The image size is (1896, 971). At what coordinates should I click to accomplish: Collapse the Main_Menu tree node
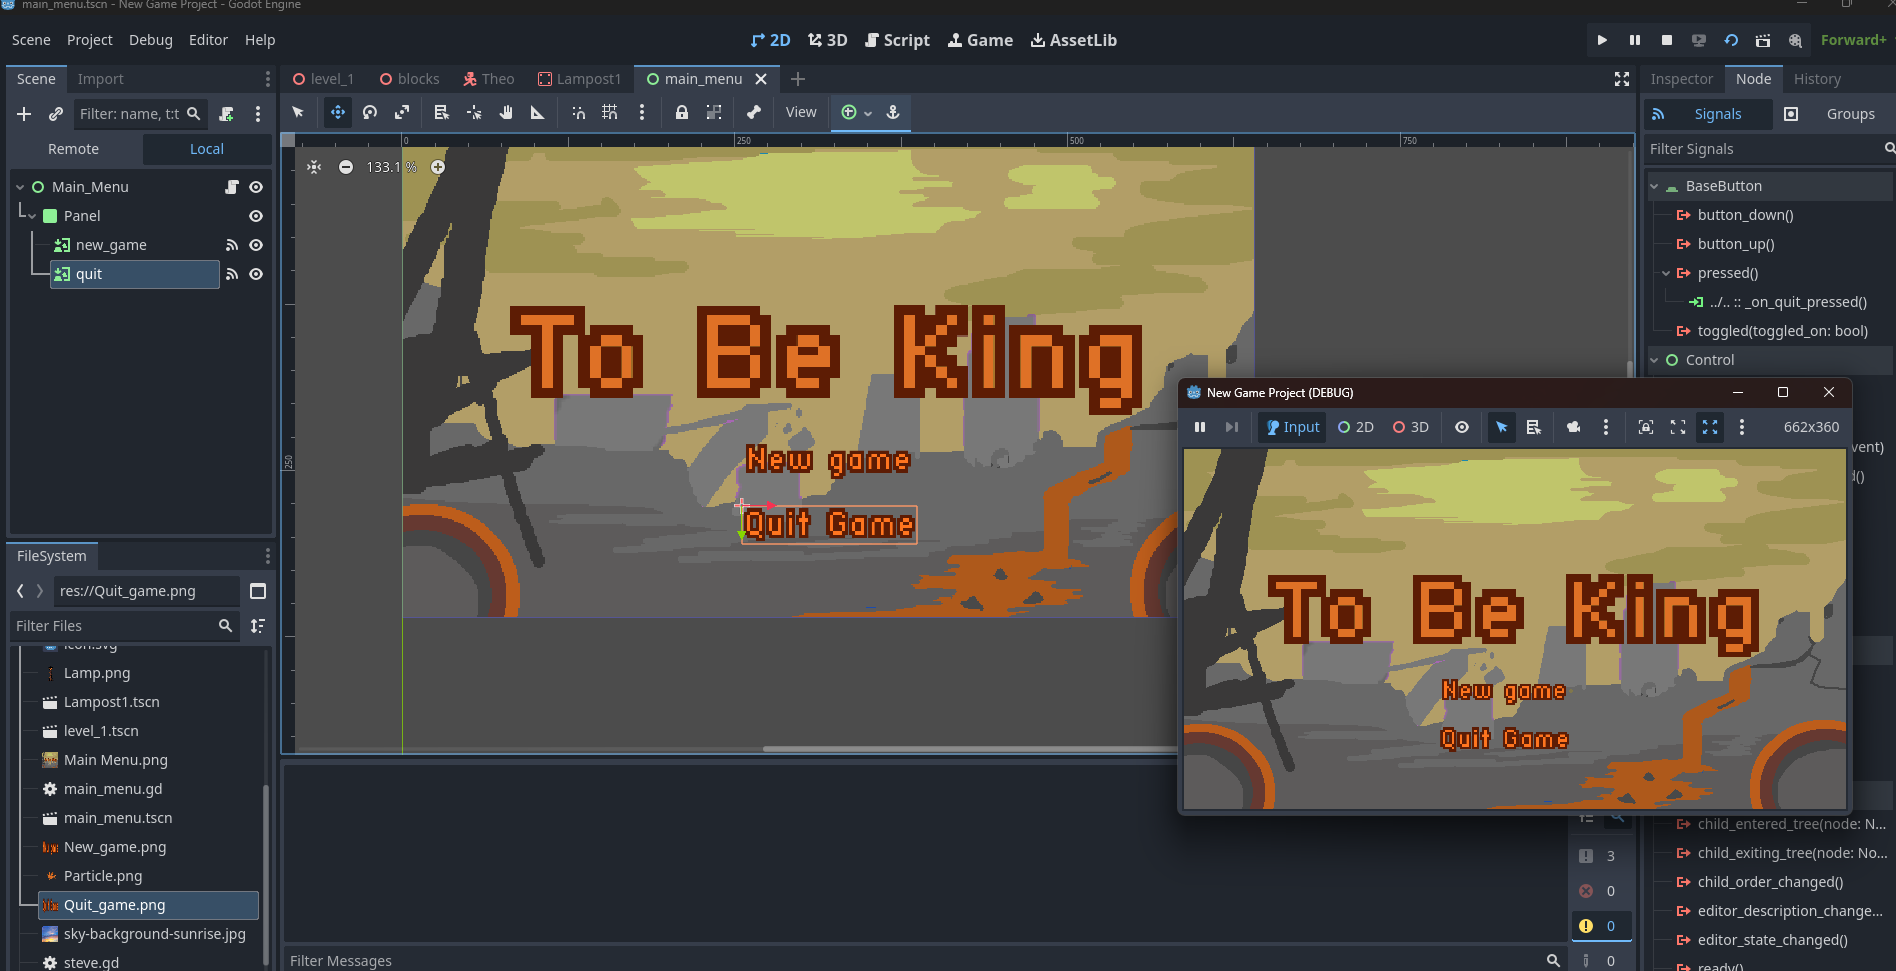pos(20,187)
